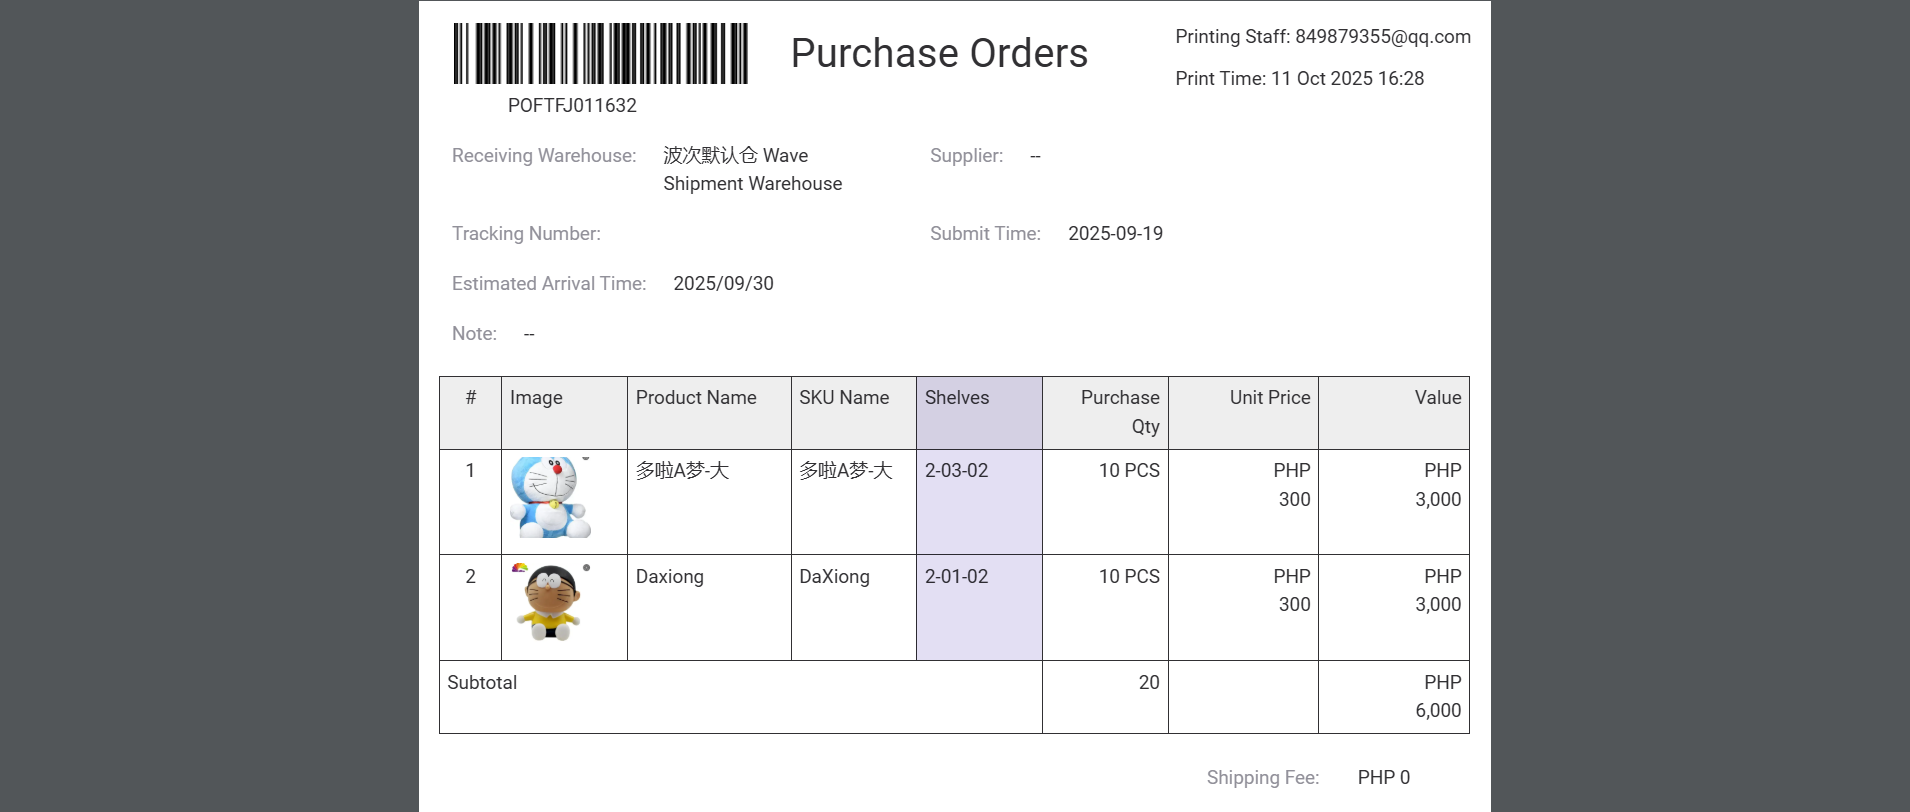Image resolution: width=1910 pixels, height=812 pixels.
Task: Select shelf cell 2-01-02
Action: click(x=956, y=577)
